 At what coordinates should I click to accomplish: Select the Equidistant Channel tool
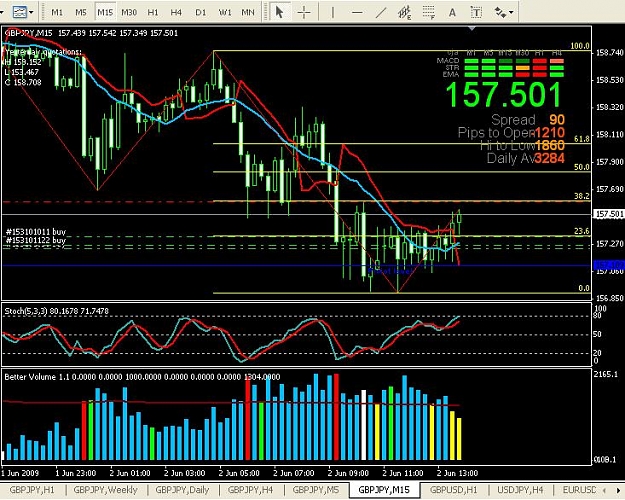click(405, 12)
